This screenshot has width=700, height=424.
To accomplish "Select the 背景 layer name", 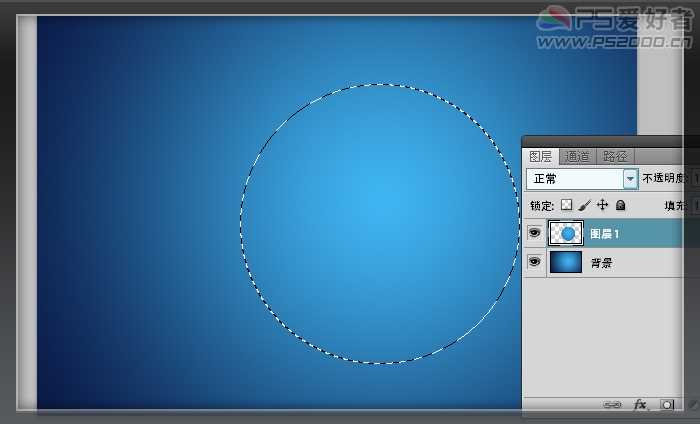I will pyautogui.click(x=601, y=263).
